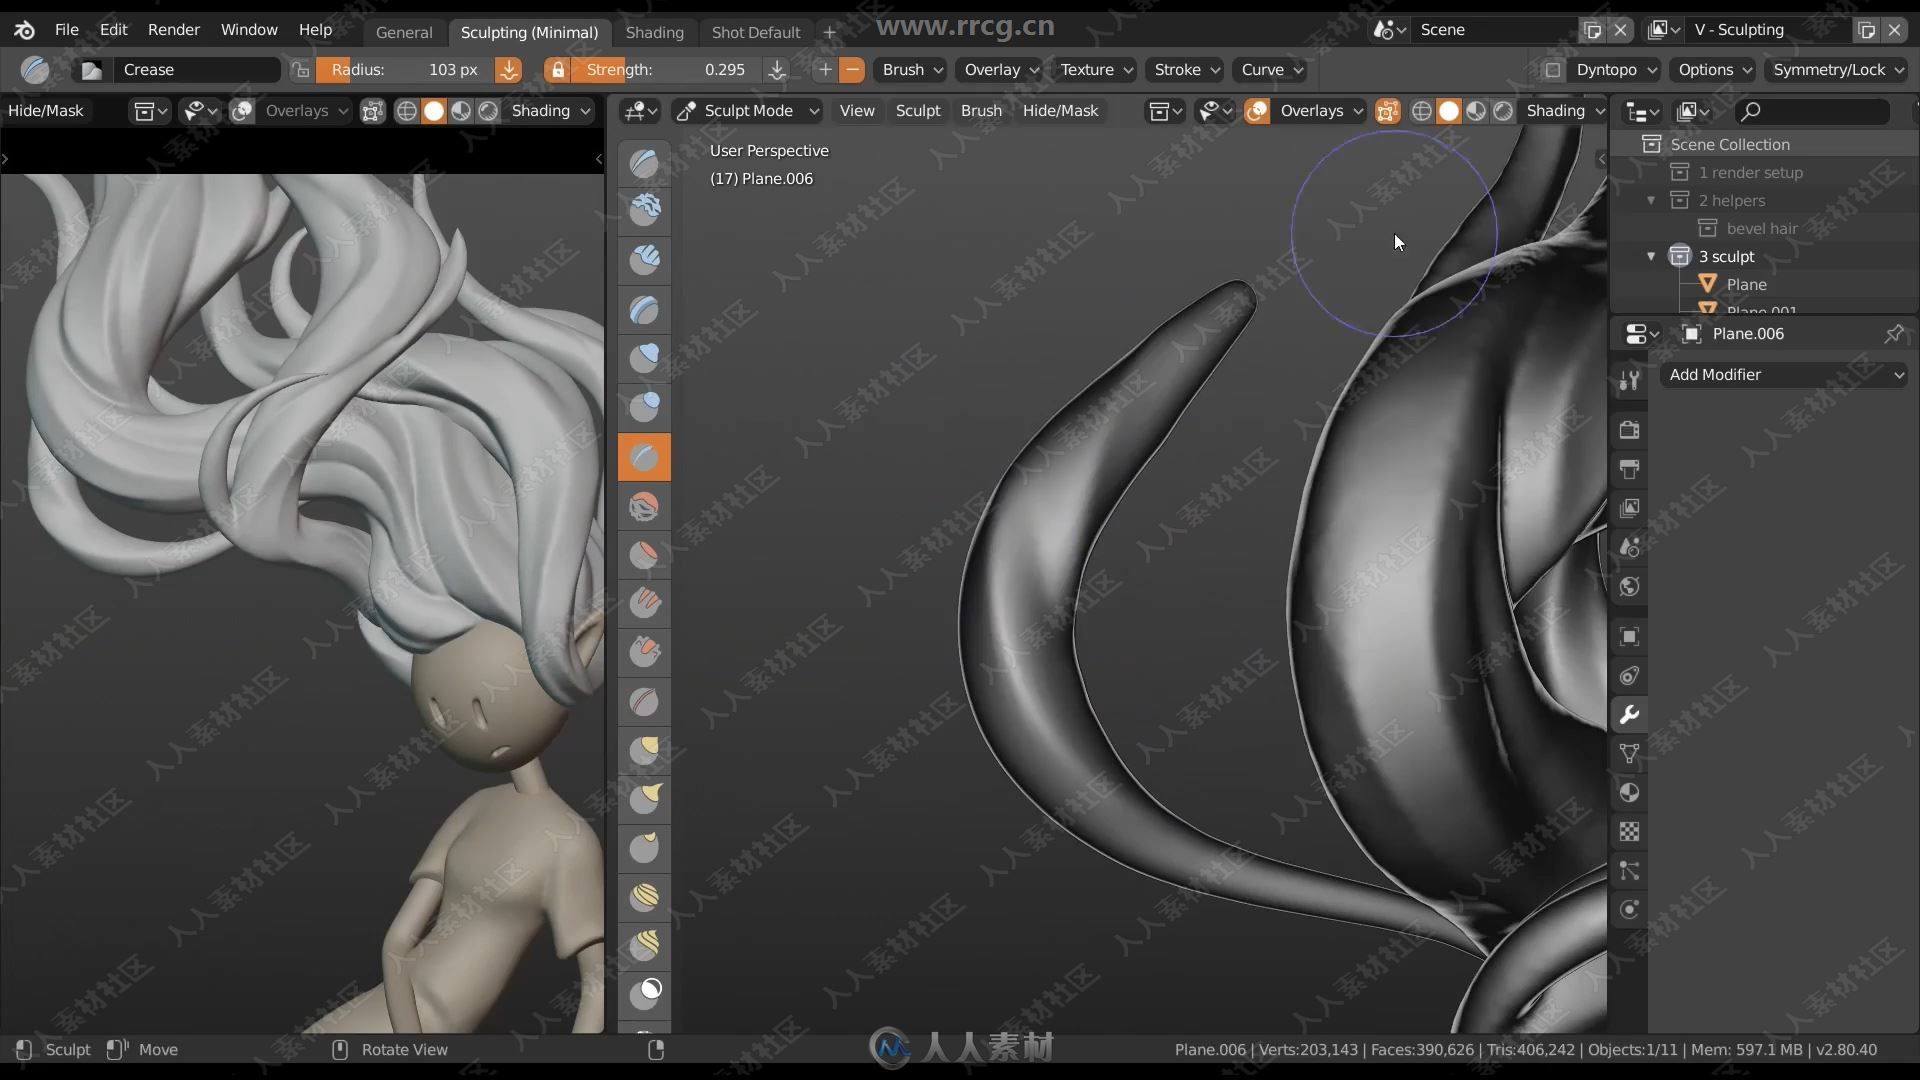Switch to Shading workspace tab

click(x=655, y=30)
